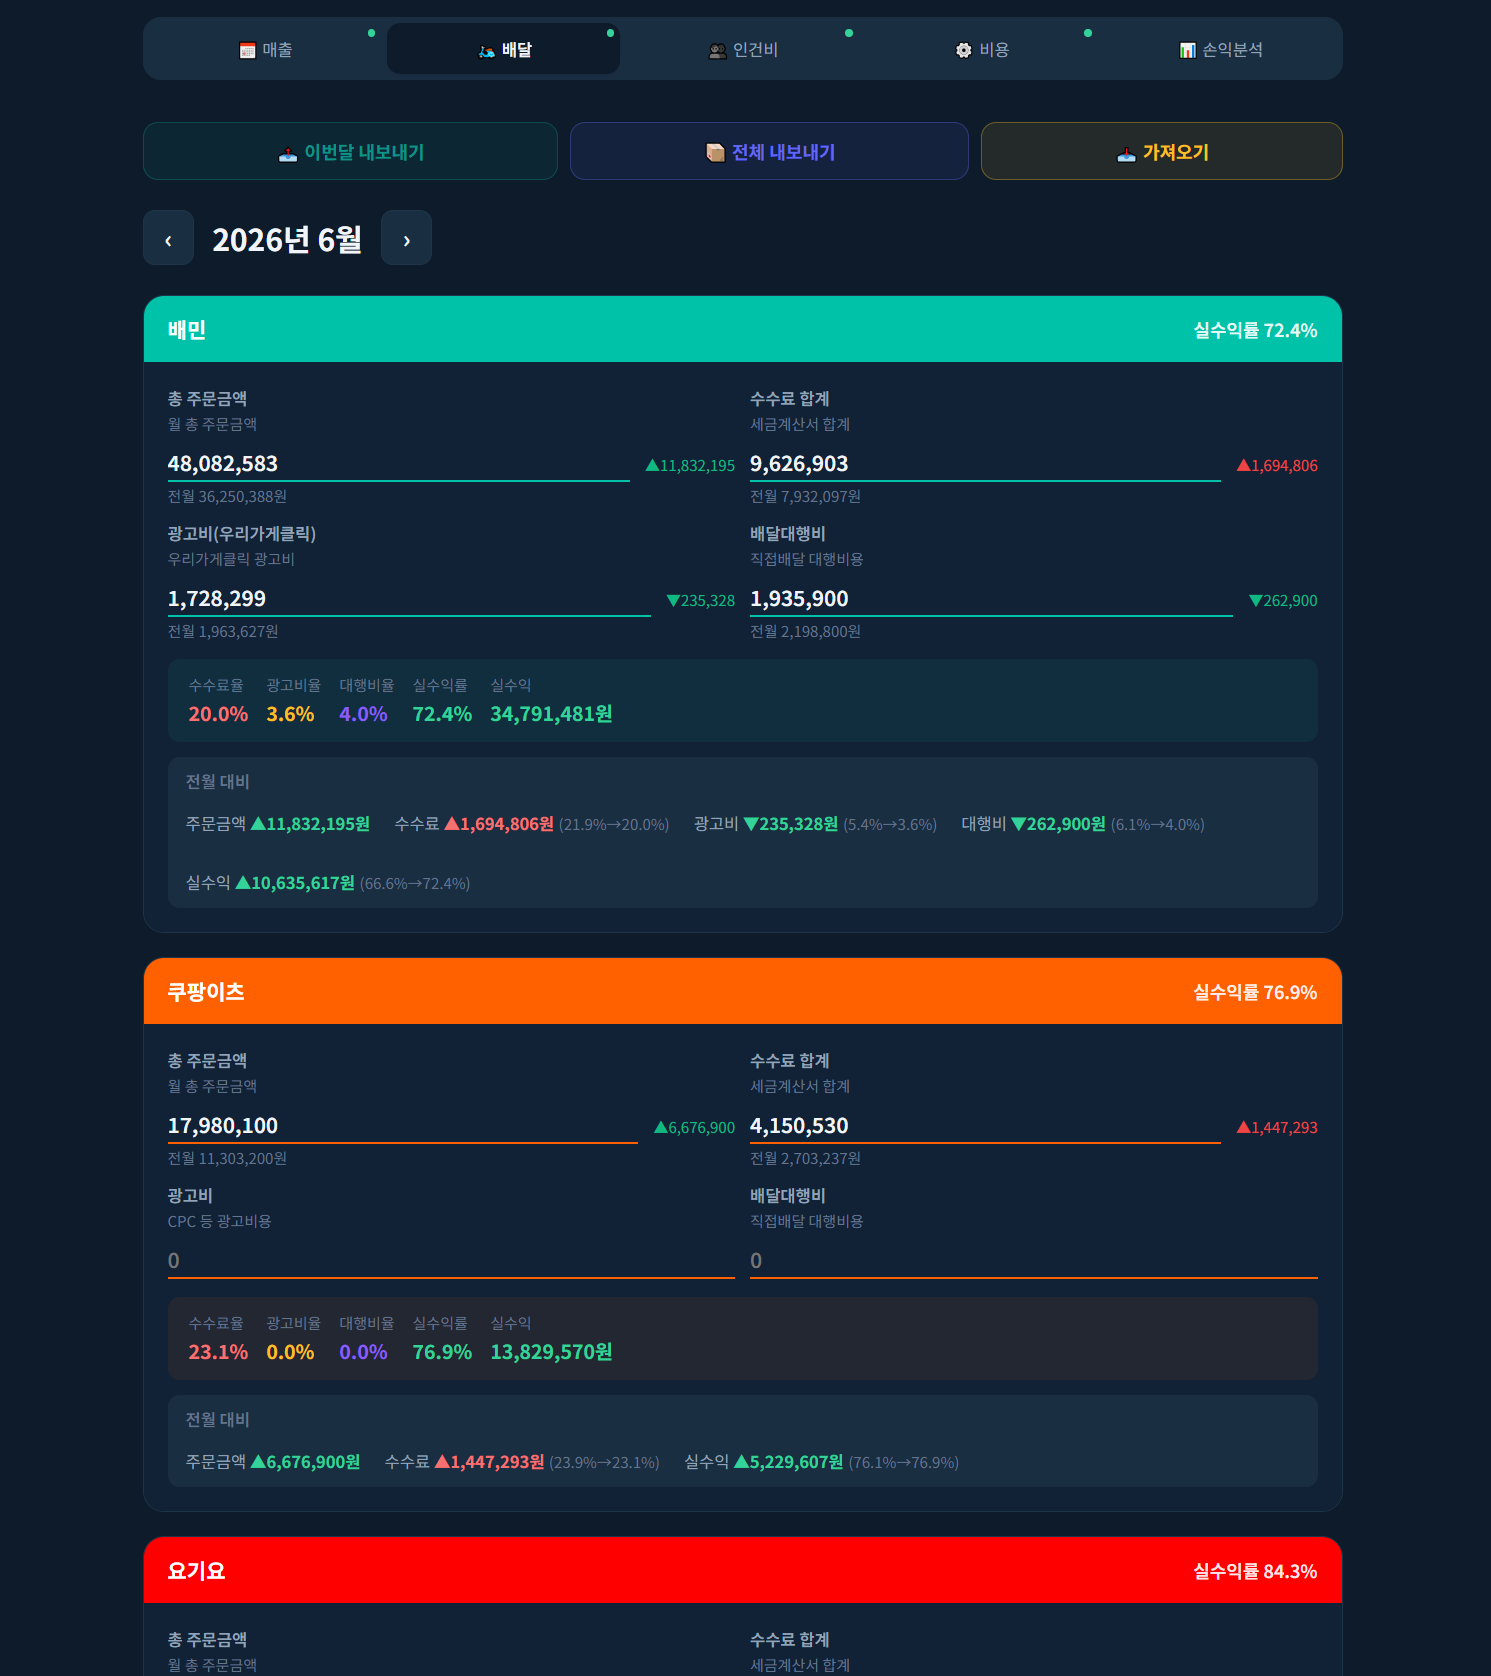
Task: Click 실수익률 72.4% in 배민 header
Action: [1255, 330]
